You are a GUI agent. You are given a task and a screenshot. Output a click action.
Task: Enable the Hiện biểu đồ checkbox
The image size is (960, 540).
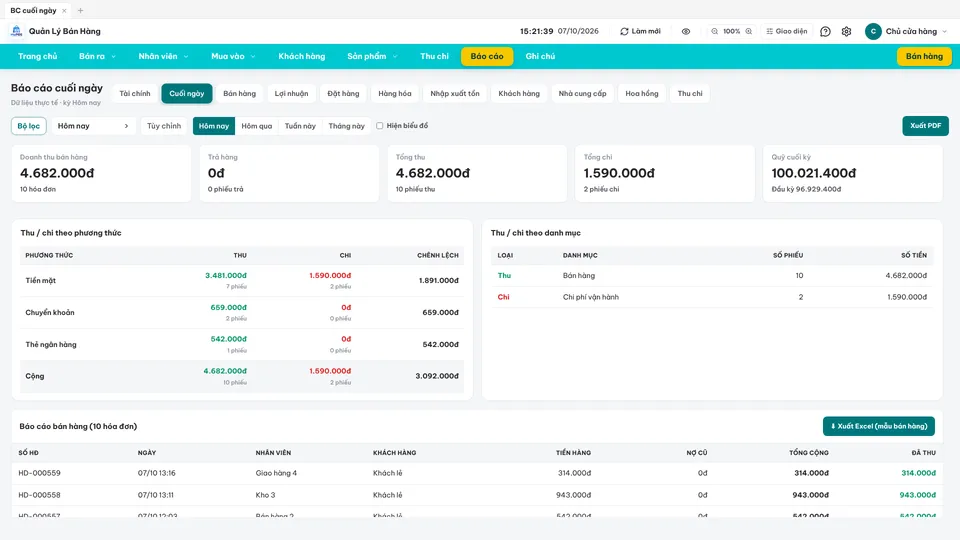(380, 126)
